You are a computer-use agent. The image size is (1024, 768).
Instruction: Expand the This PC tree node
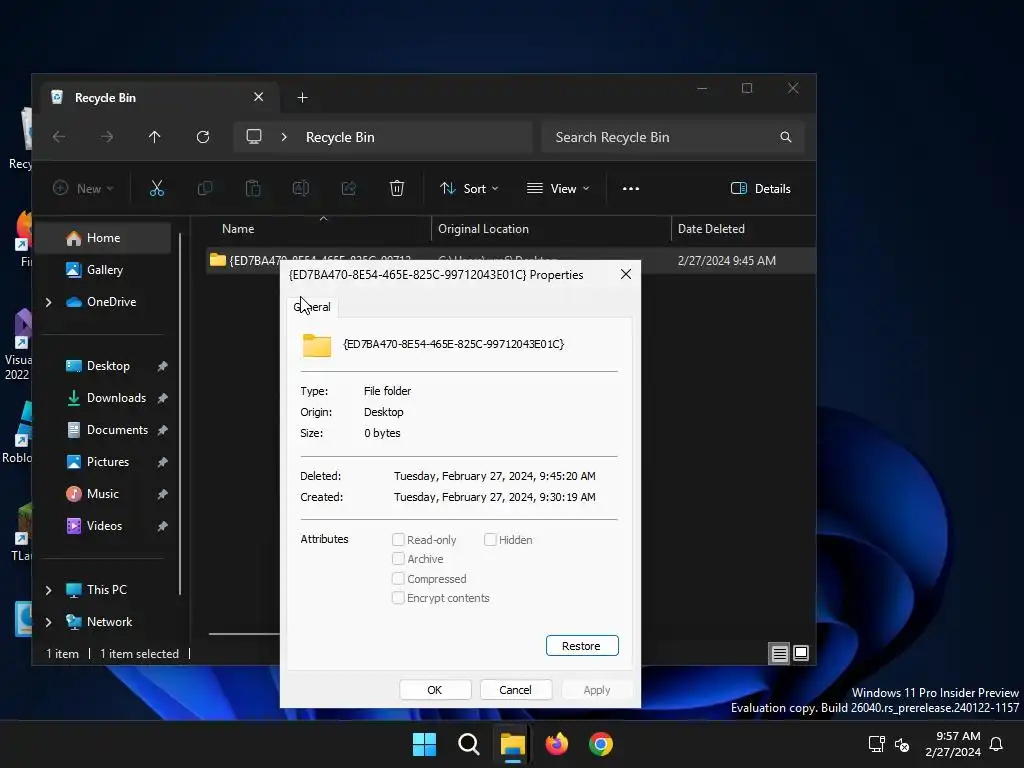point(48,590)
